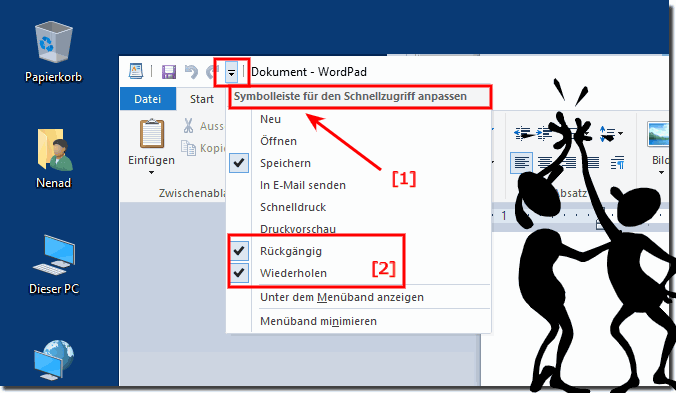Open the Customize Quick Access Toolbar dropdown arrow

(x=232, y=72)
